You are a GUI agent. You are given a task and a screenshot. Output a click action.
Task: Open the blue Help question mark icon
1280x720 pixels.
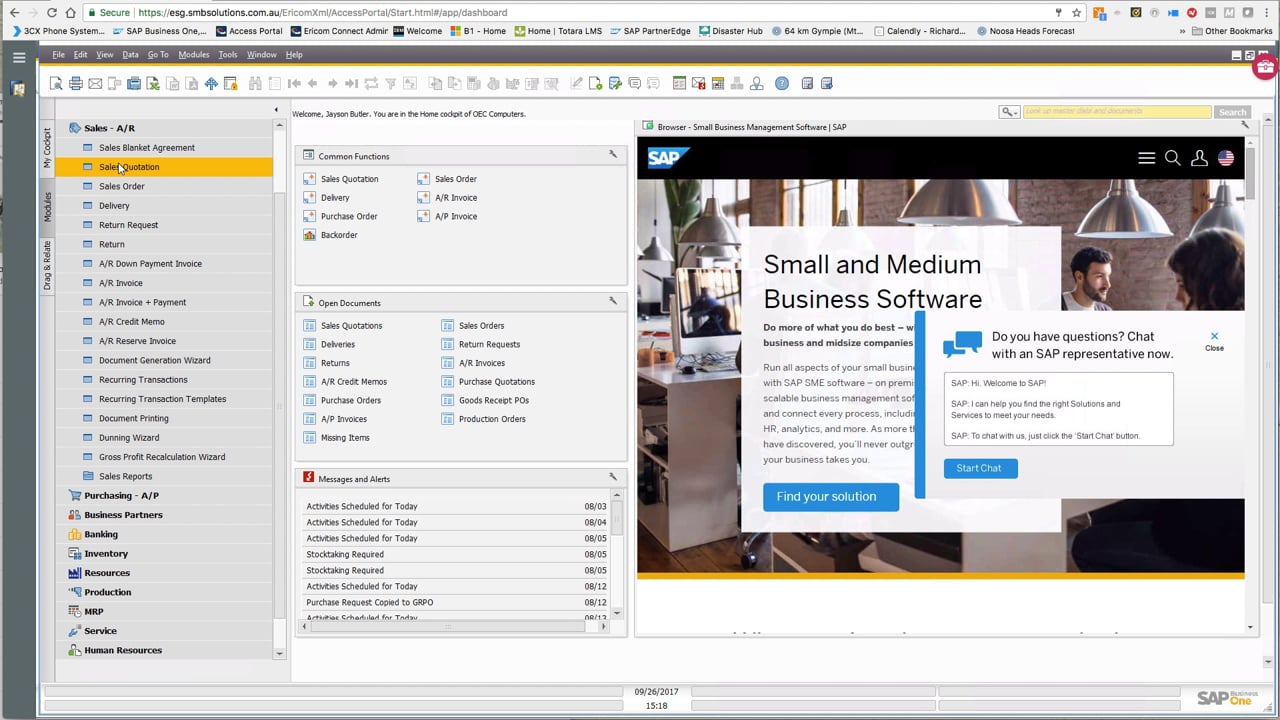tap(782, 84)
